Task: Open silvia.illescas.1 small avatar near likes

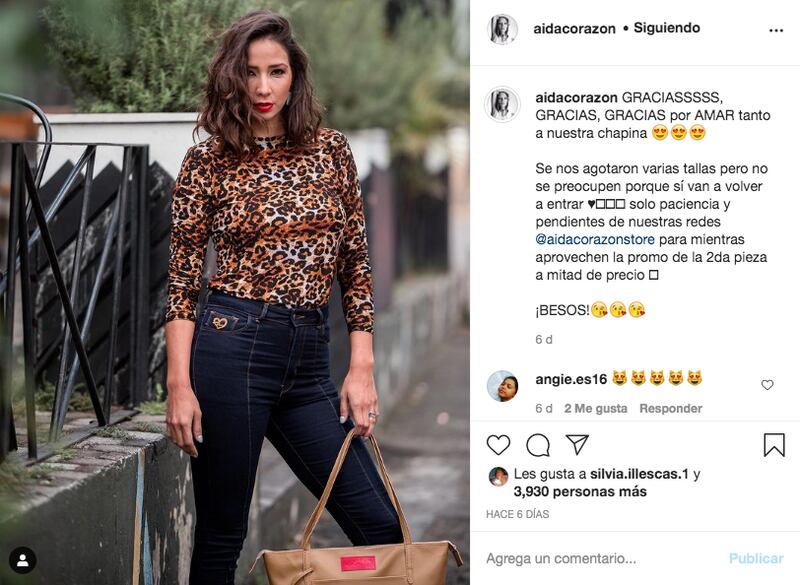Action: point(498,476)
